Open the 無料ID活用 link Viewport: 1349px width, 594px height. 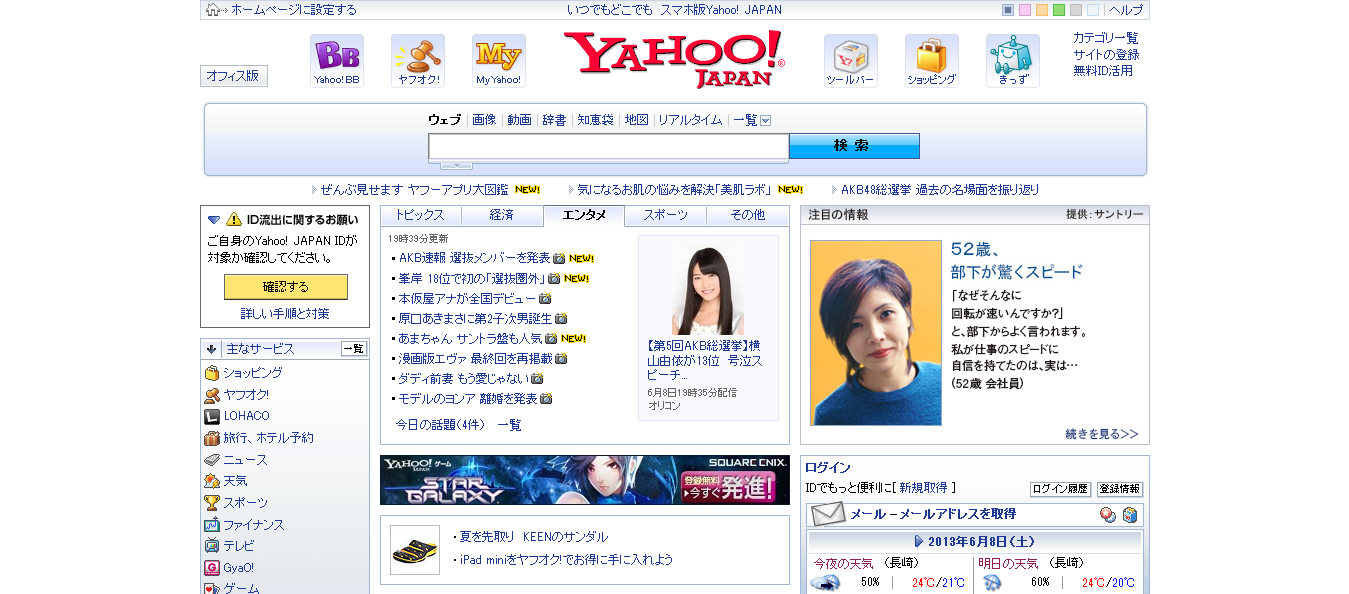(1103, 71)
